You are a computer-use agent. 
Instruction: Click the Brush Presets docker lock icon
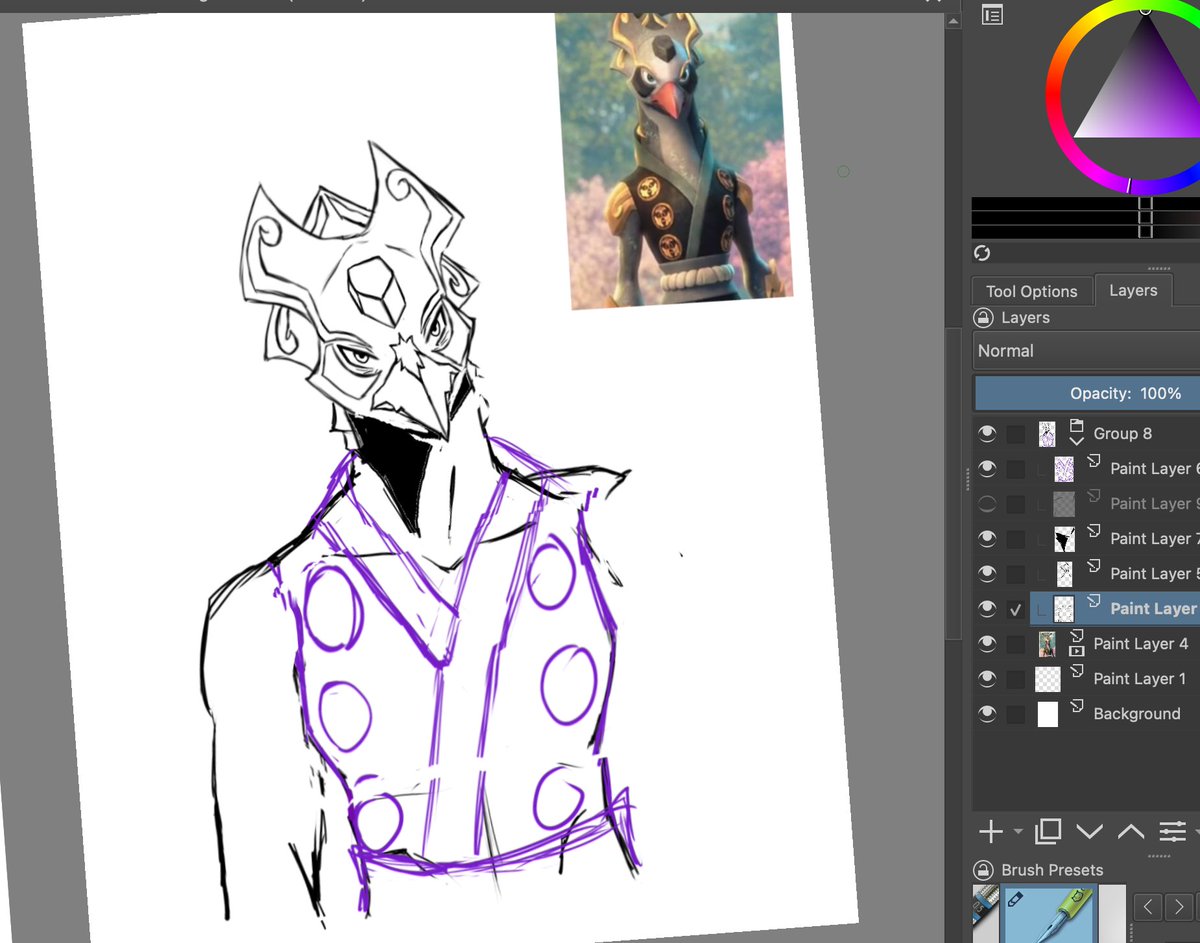983,869
